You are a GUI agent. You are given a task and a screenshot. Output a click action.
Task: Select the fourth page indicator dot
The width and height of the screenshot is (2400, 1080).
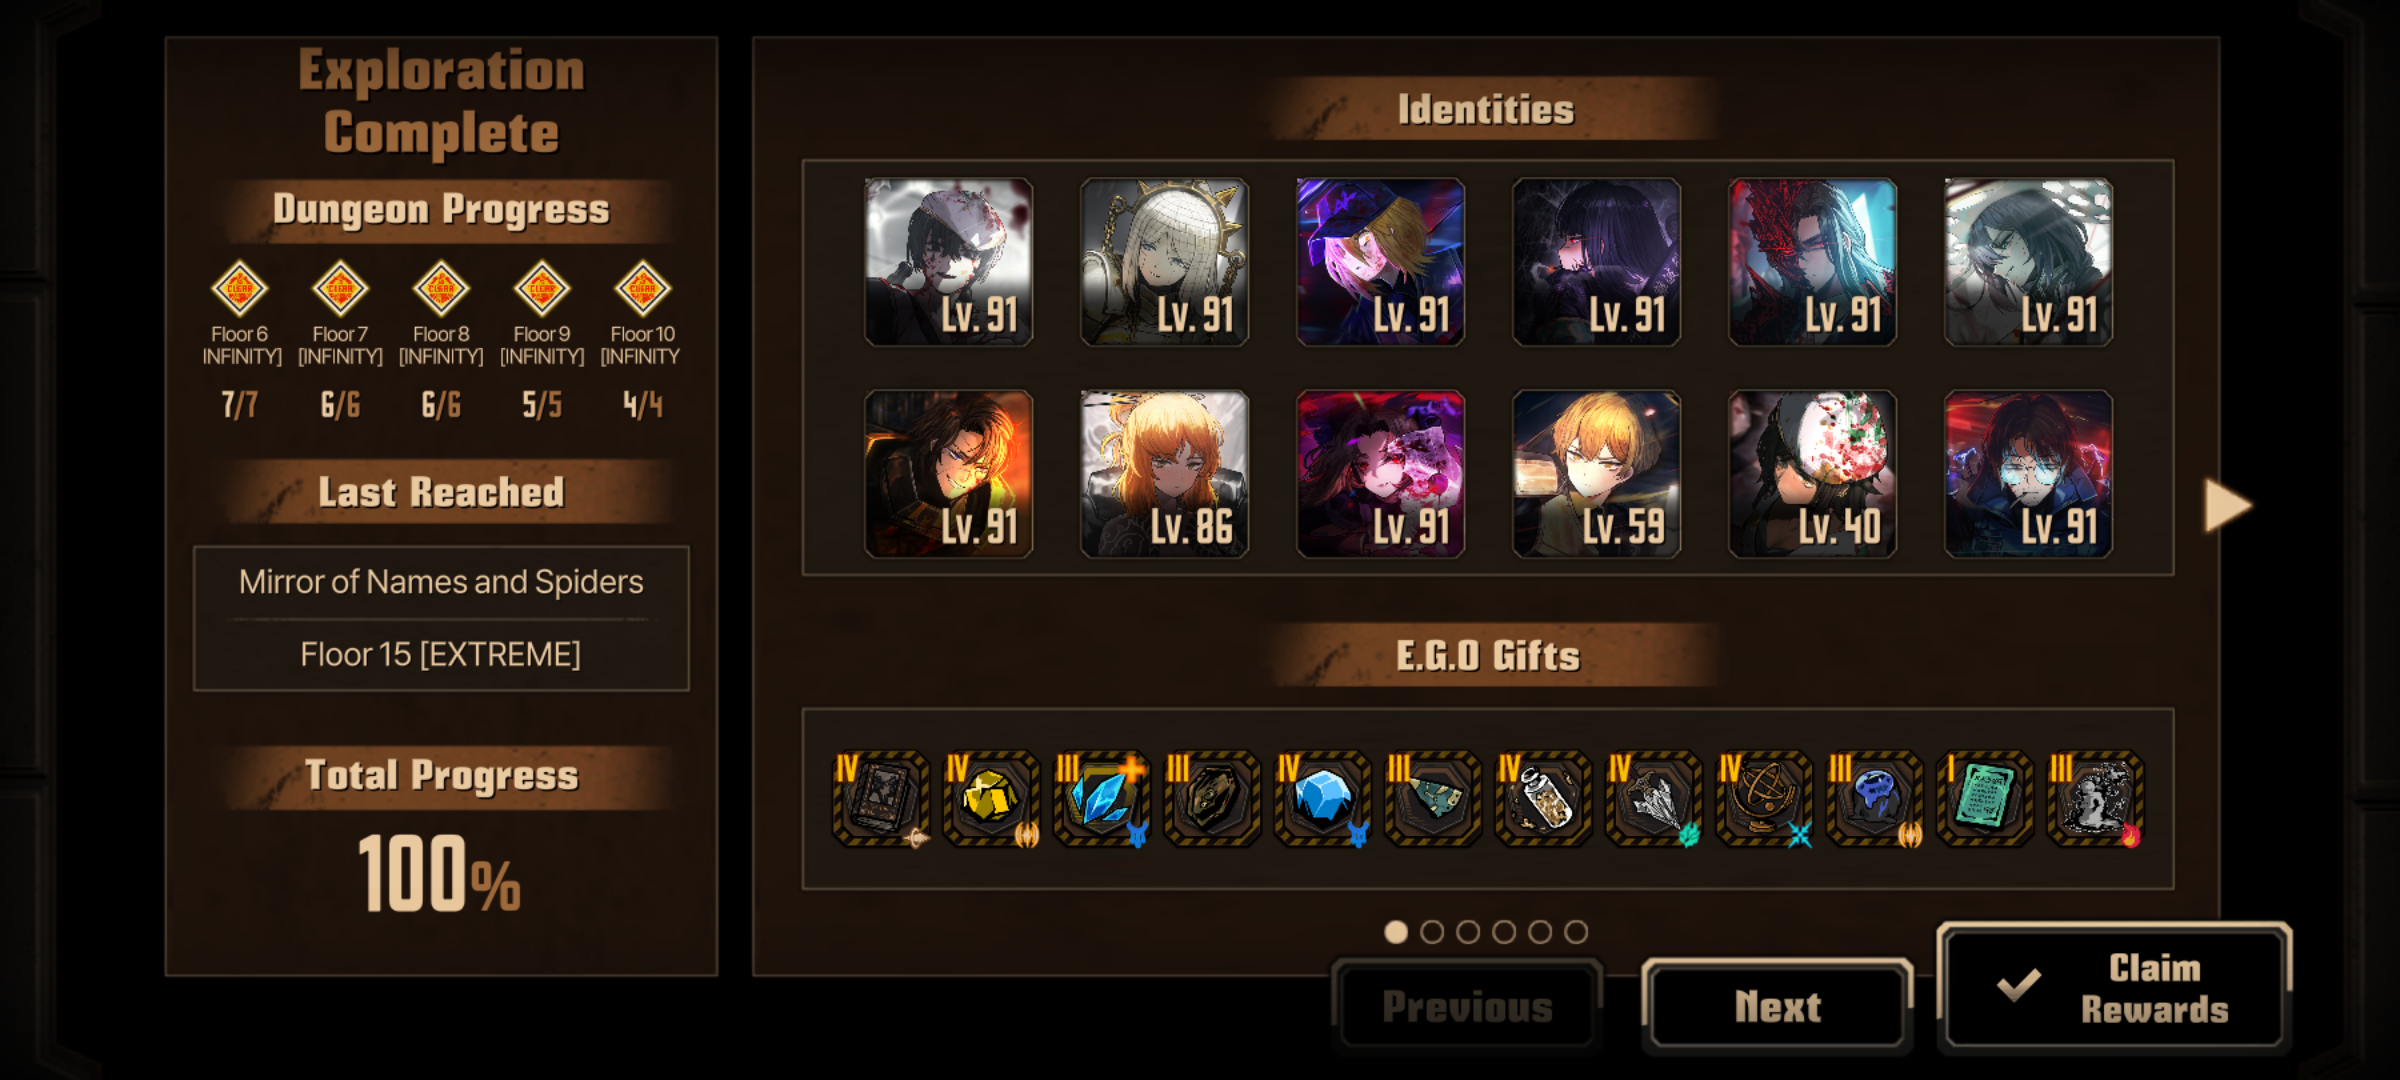click(x=1504, y=932)
